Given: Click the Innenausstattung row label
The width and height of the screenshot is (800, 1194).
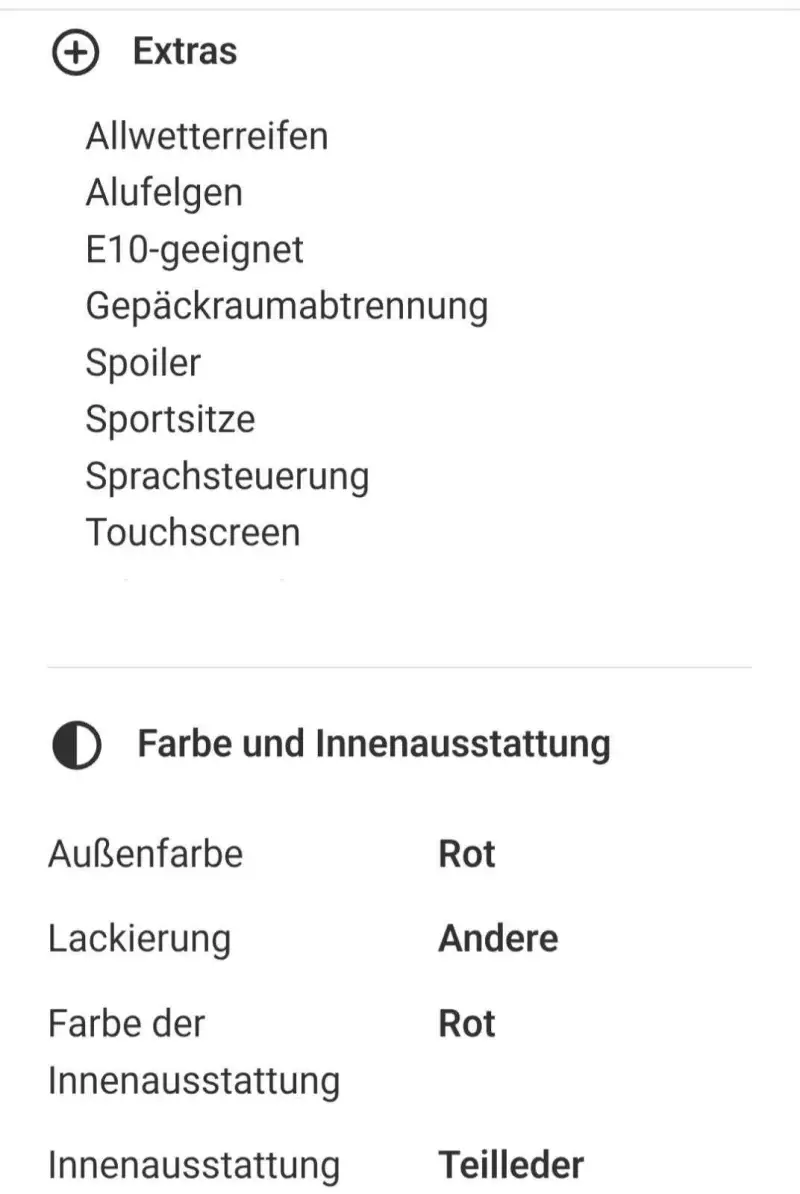Looking at the screenshot, I should pyautogui.click(x=194, y=1166).
